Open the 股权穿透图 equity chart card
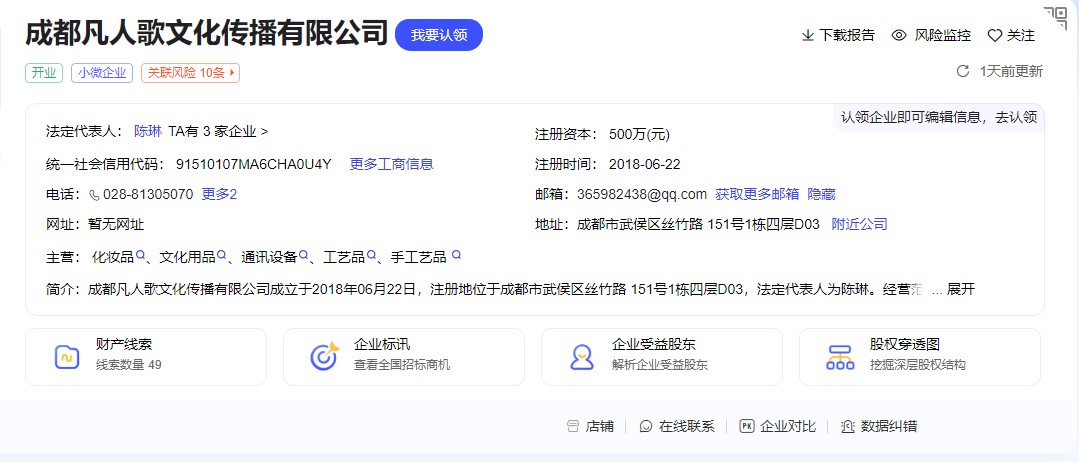1079x462 pixels. click(x=920, y=356)
